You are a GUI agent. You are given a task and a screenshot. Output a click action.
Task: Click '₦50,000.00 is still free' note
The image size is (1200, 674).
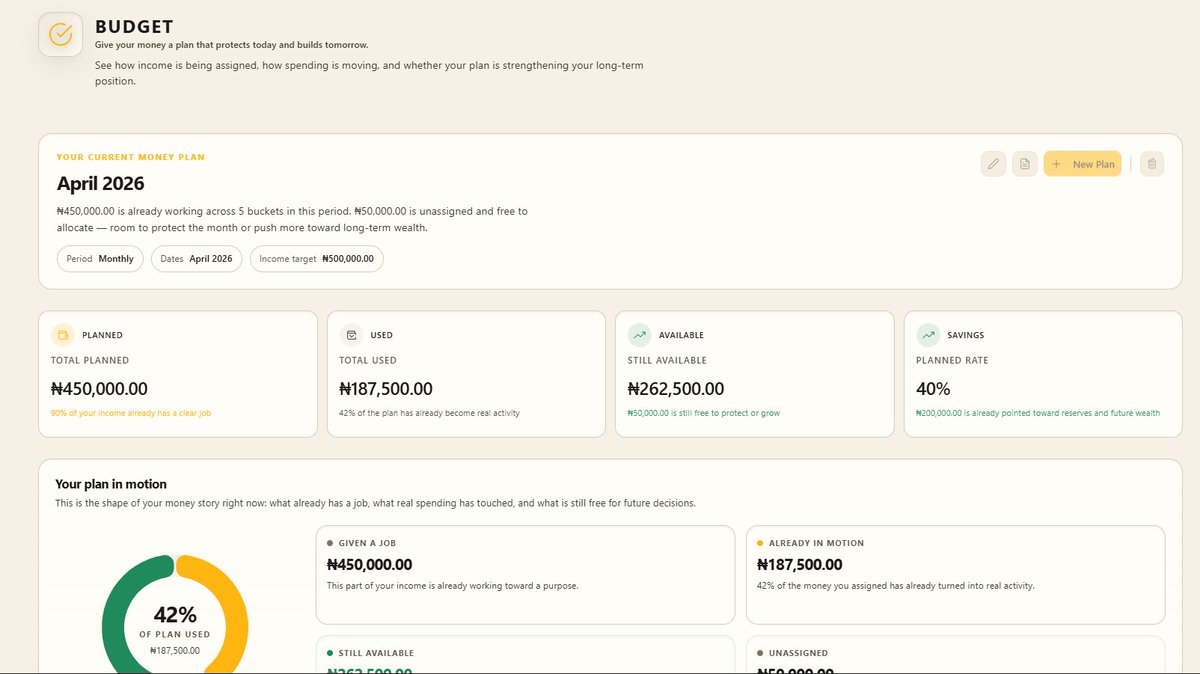(x=704, y=413)
